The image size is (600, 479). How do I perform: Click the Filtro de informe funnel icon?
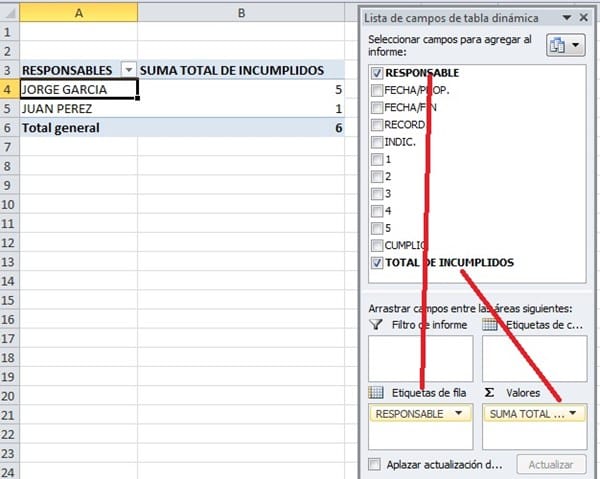[376, 325]
